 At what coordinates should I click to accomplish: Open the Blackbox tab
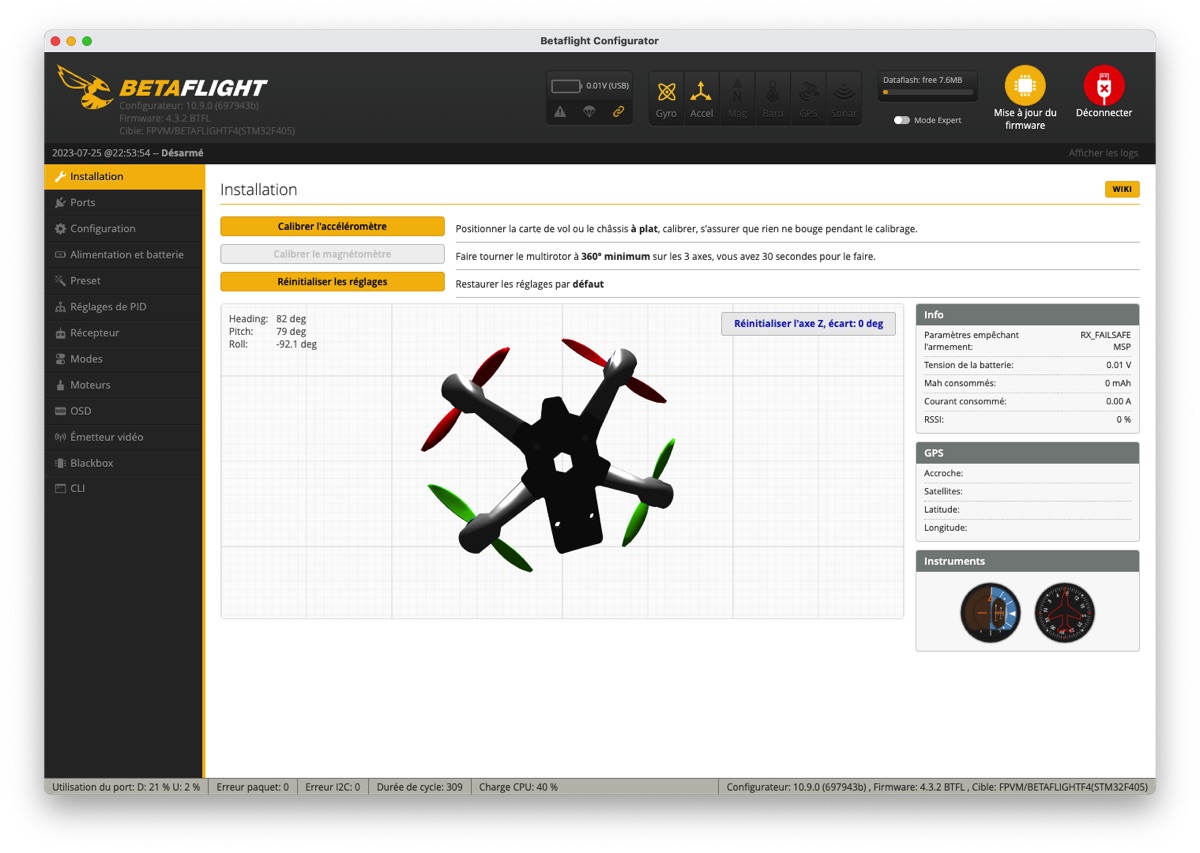pyautogui.click(x=123, y=462)
